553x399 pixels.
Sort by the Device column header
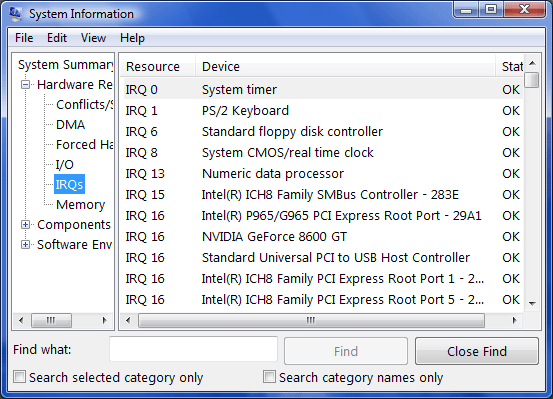pyautogui.click(x=345, y=66)
